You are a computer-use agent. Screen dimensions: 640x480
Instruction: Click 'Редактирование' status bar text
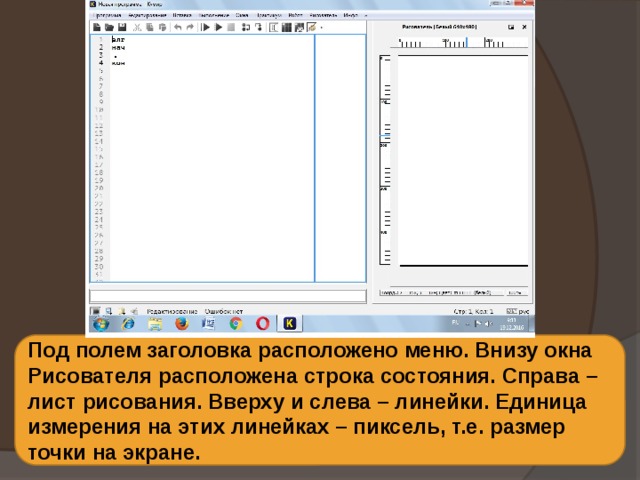click(x=172, y=311)
